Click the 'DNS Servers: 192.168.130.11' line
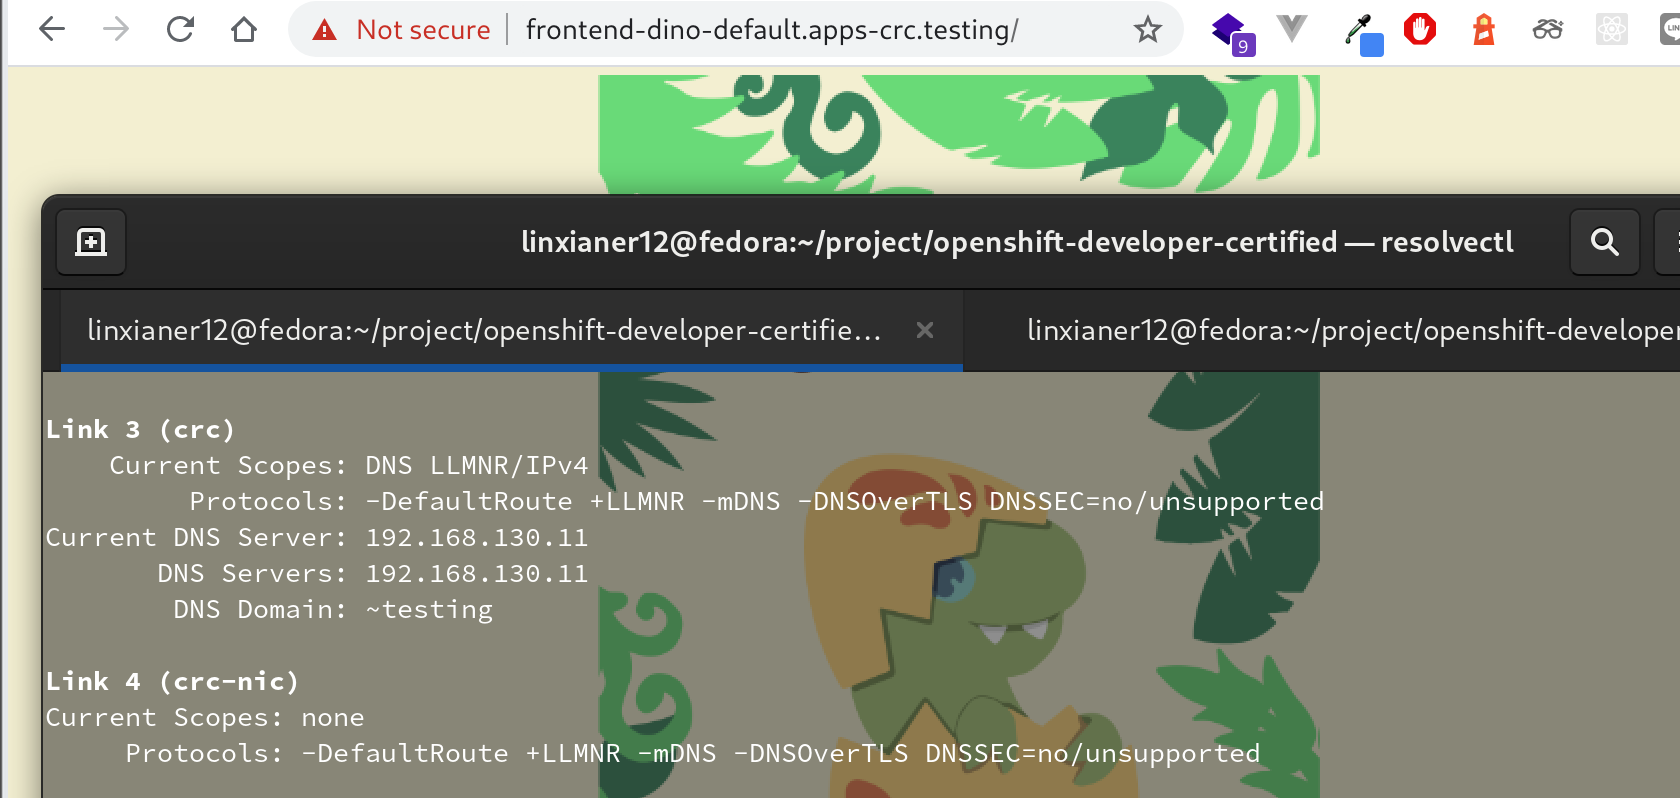1680x798 pixels. pyautogui.click(x=372, y=574)
